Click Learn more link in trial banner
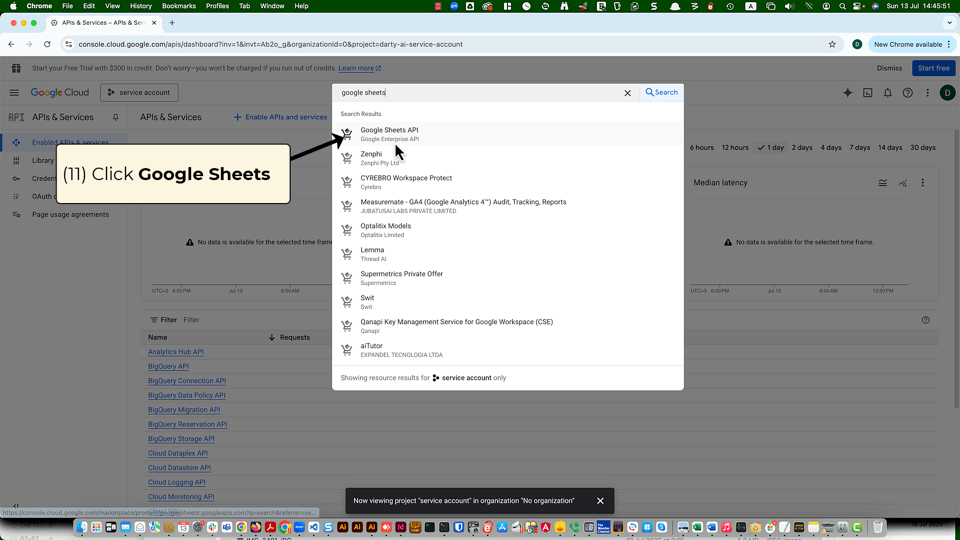The width and height of the screenshot is (960, 540). tap(359, 68)
